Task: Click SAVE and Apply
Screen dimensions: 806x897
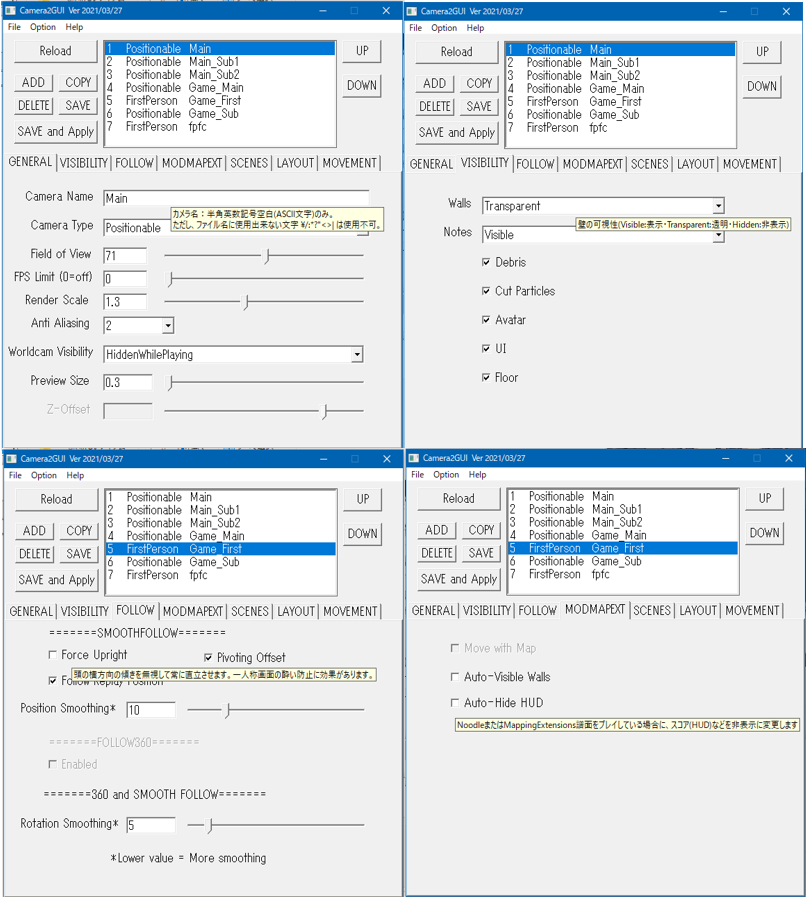Action: [55, 131]
